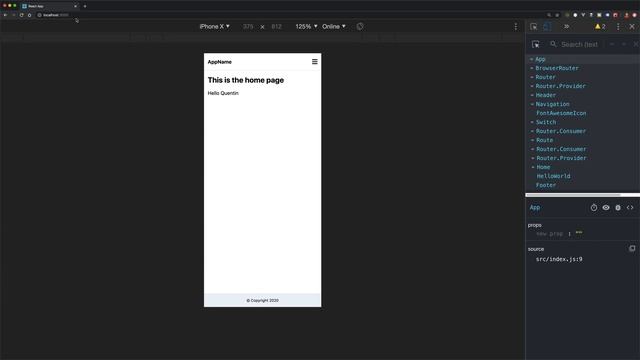This screenshot has width=640, height=360.
Task: Click the new prop entry field
Action: coord(549,234)
